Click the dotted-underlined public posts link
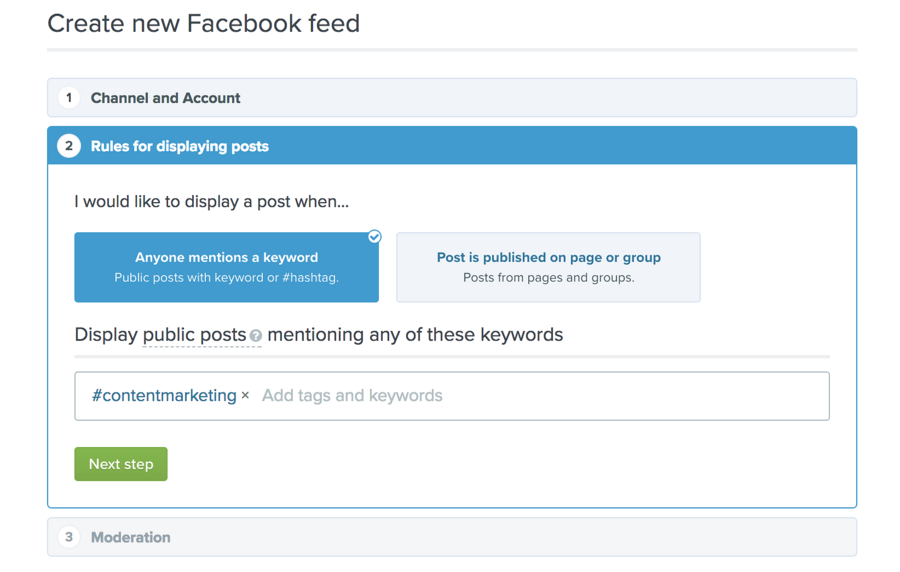900x572 pixels. click(x=195, y=335)
